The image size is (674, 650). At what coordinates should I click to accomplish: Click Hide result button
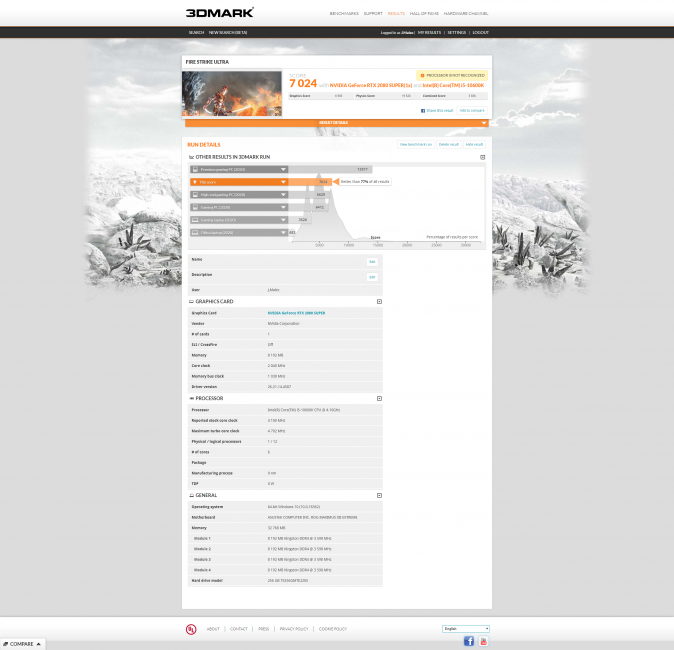tap(475, 144)
